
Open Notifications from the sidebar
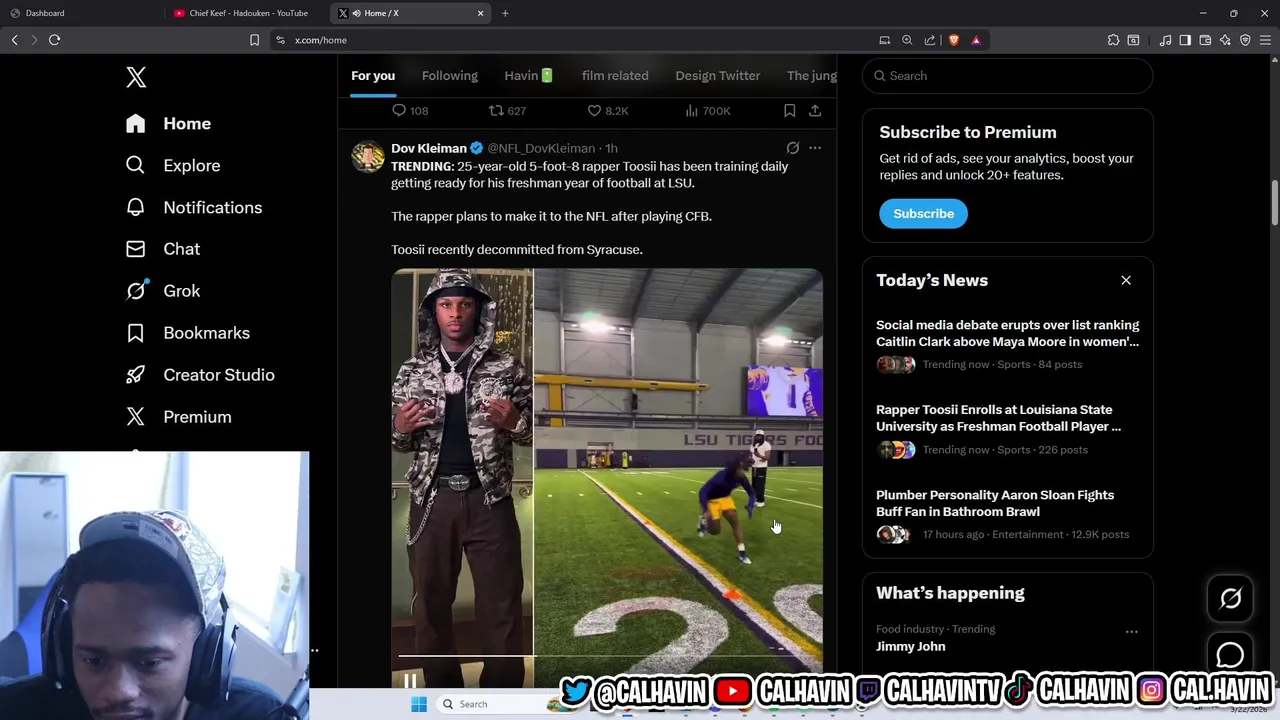[193, 208]
